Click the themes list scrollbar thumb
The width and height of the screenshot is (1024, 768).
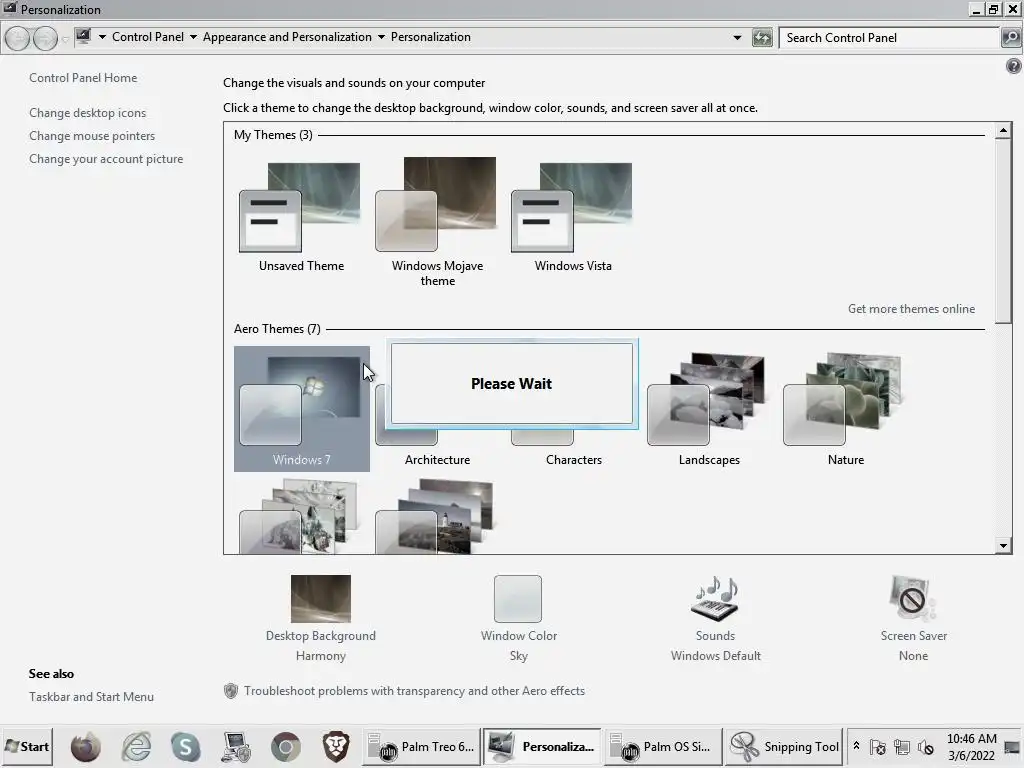(1003, 231)
